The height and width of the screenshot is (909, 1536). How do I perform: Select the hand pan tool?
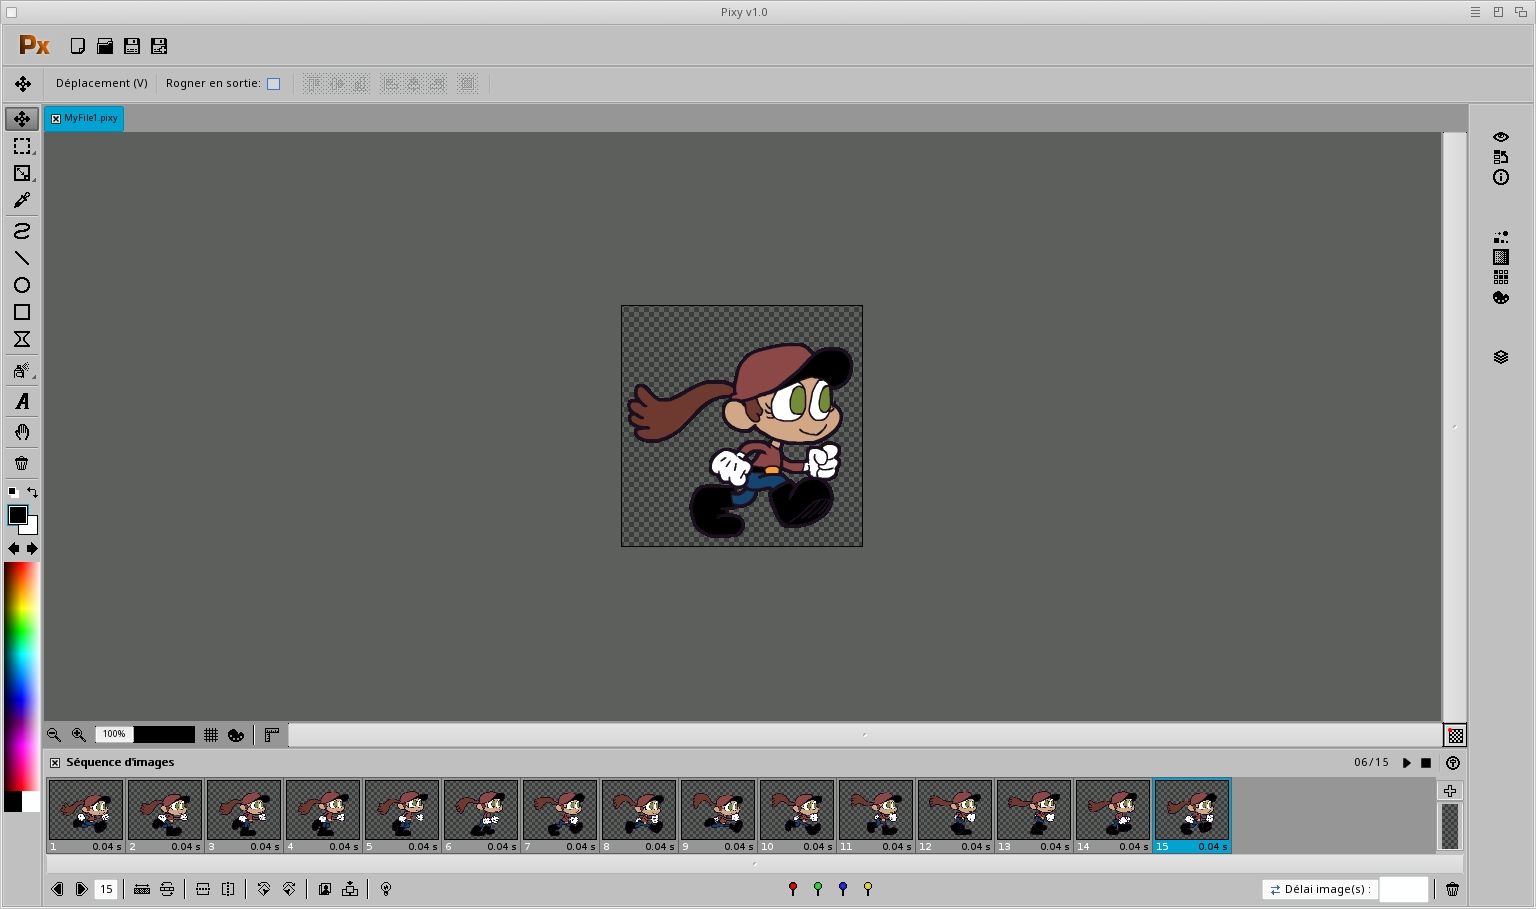pyautogui.click(x=22, y=432)
